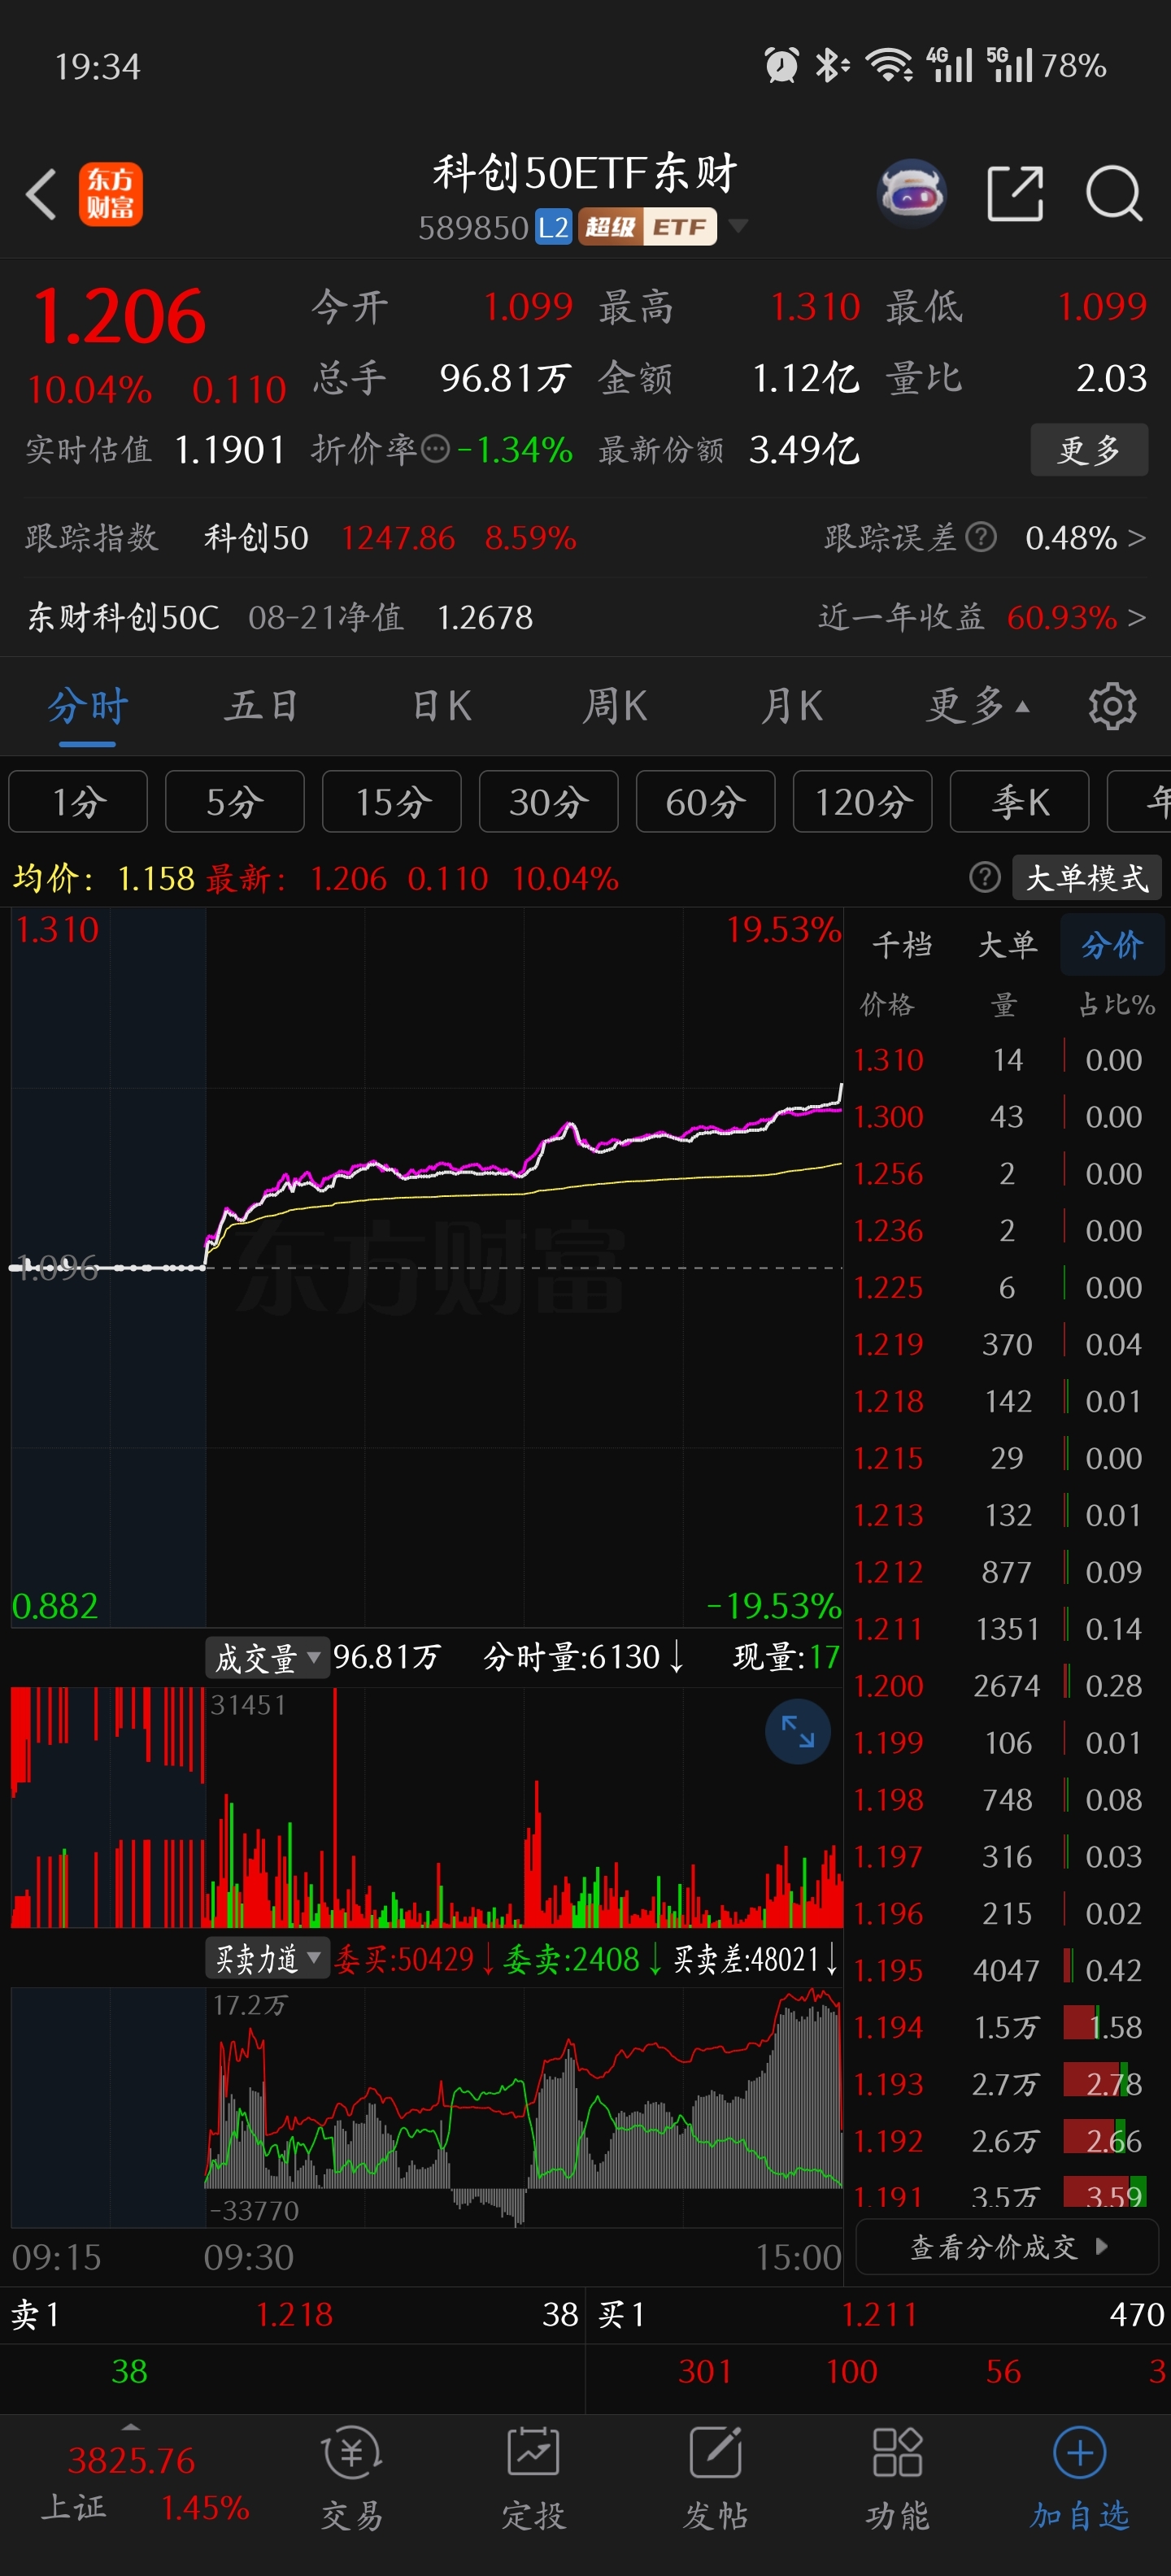Open the AI robot assistant icon
This screenshot has height=2576, width=1171.
click(912, 194)
